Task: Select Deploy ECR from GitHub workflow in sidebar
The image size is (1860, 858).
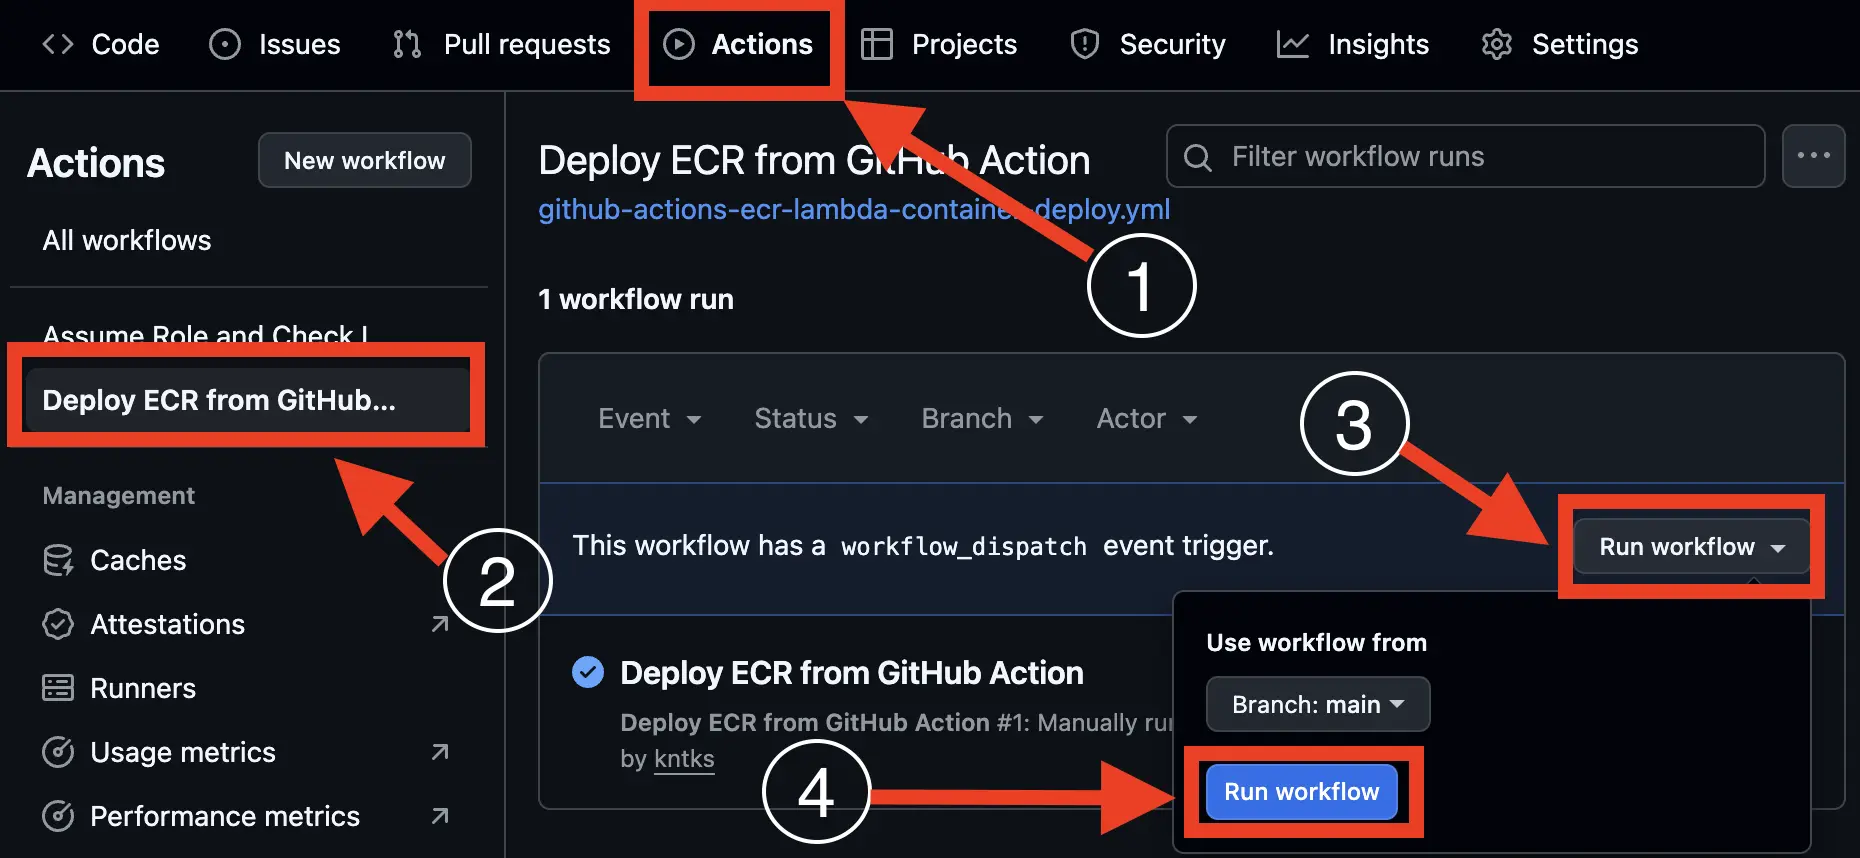Action: (247, 400)
